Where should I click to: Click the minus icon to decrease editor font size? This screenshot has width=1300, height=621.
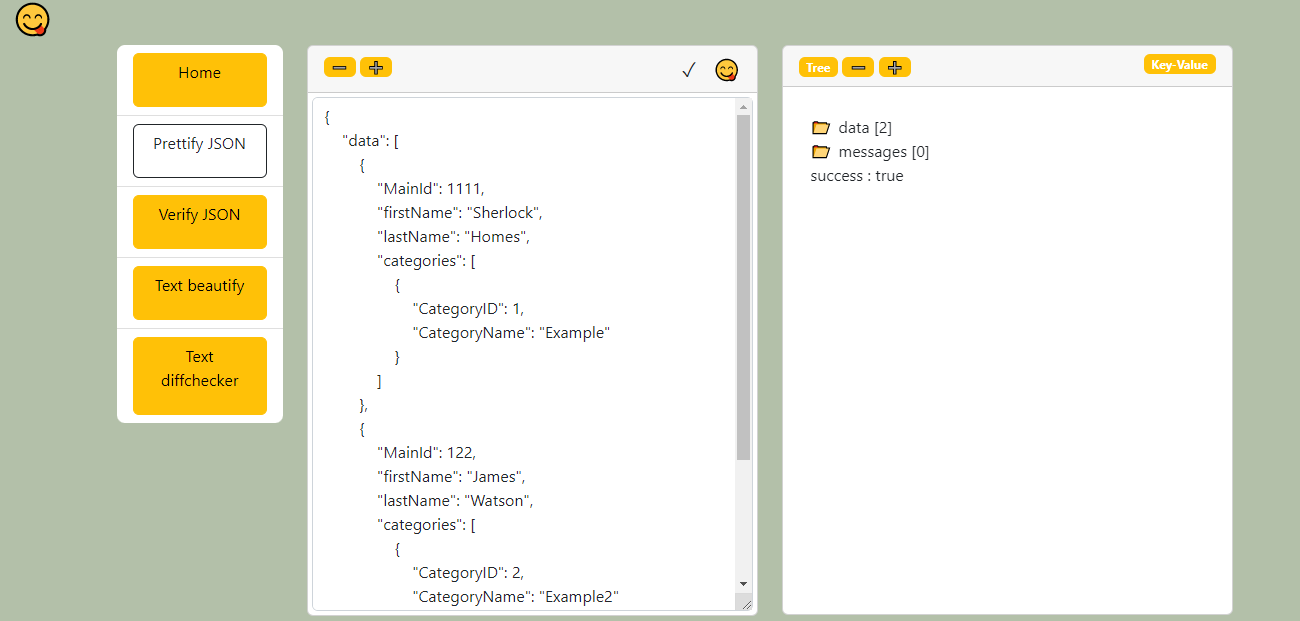tap(339, 67)
